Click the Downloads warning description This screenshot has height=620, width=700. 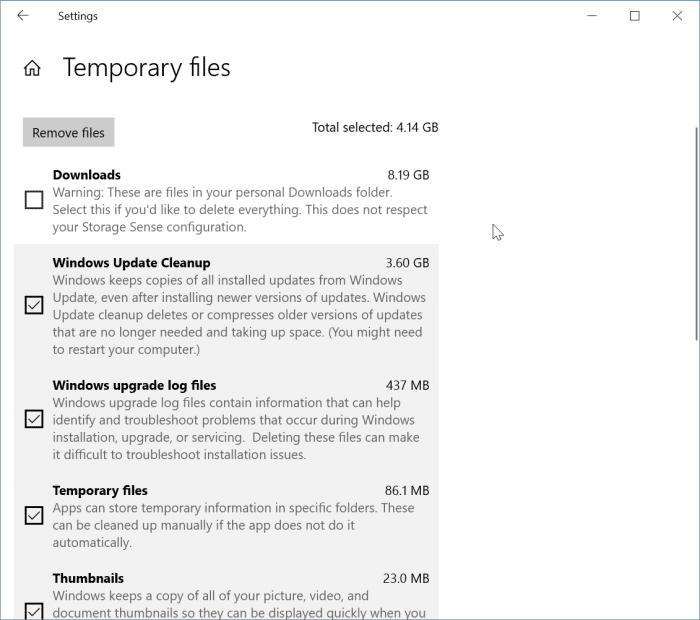pos(240,210)
